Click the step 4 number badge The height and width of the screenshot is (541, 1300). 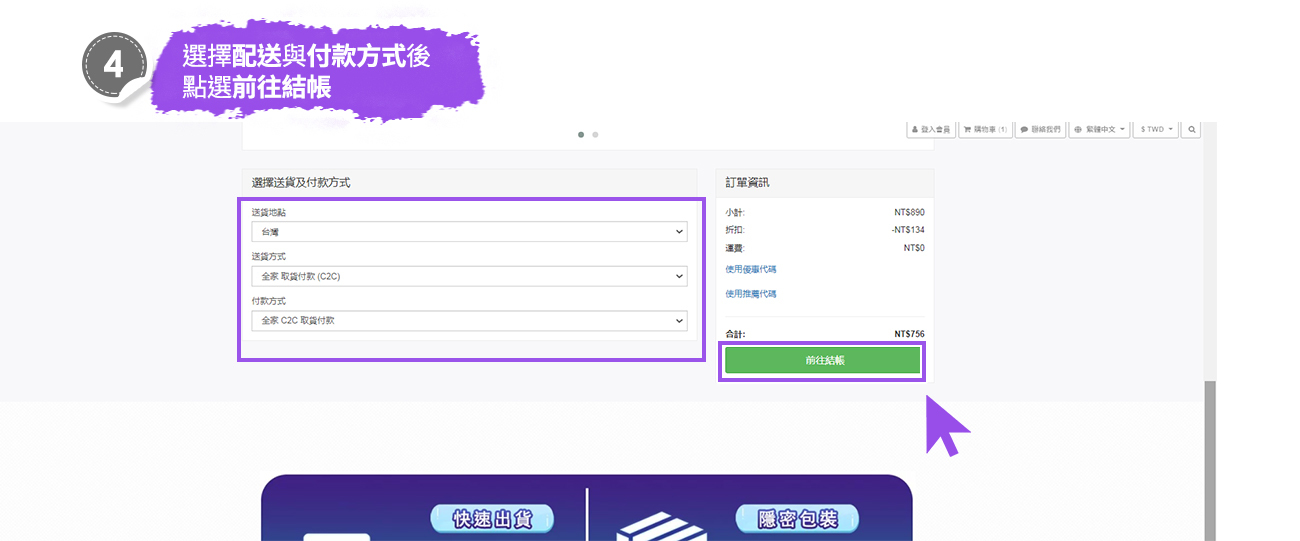[114, 66]
